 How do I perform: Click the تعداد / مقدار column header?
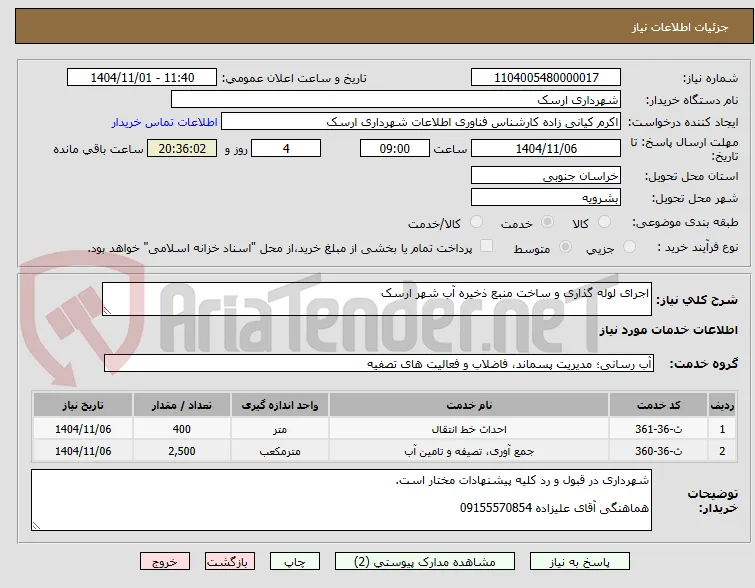tap(182, 405)
